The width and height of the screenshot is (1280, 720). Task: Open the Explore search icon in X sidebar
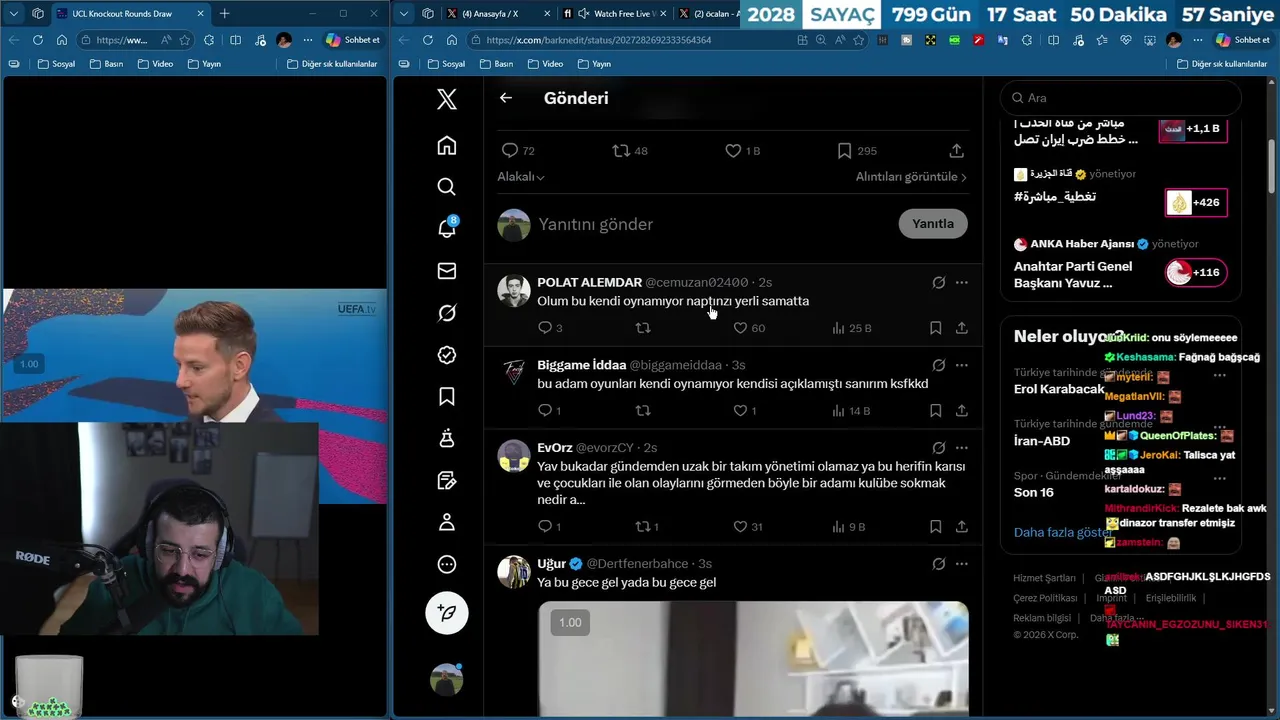click(x=447, y=187)
